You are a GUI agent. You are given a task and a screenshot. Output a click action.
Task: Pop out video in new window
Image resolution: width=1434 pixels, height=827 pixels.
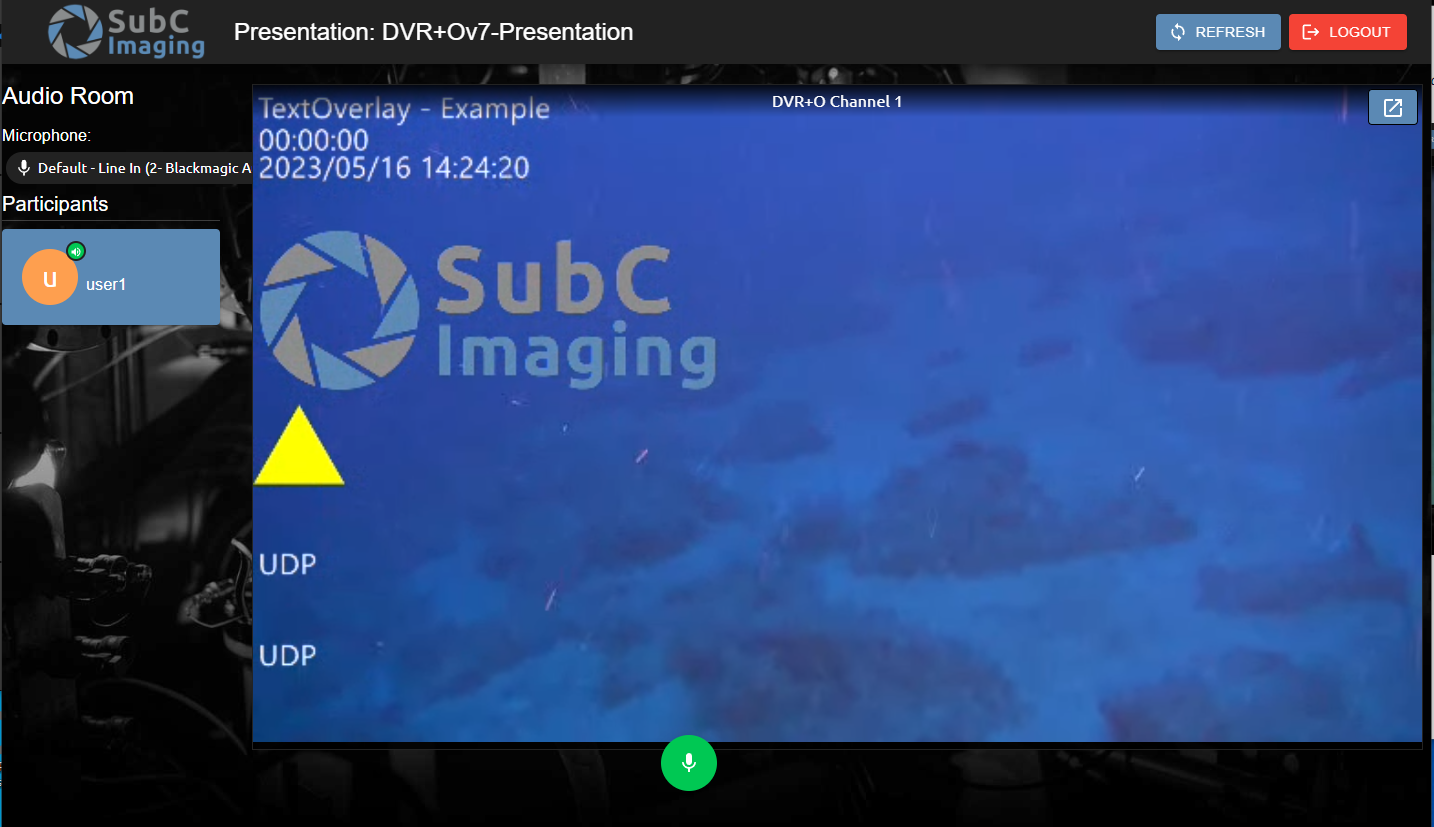[1392, 108]
